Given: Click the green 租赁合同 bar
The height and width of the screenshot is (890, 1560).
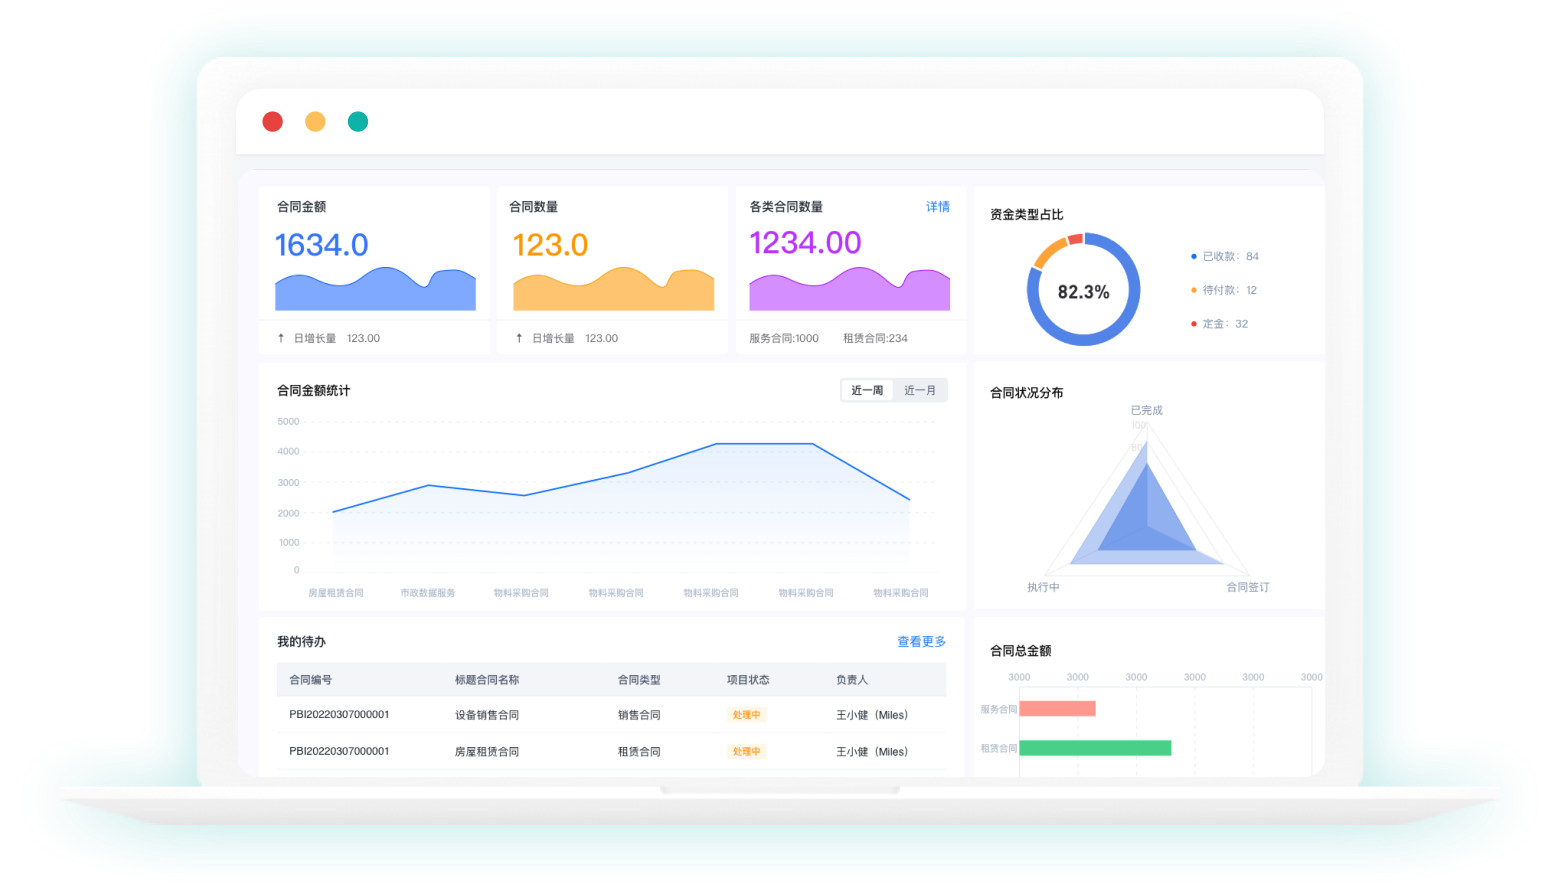Looking at the screenshot, I should point(1094,748).
